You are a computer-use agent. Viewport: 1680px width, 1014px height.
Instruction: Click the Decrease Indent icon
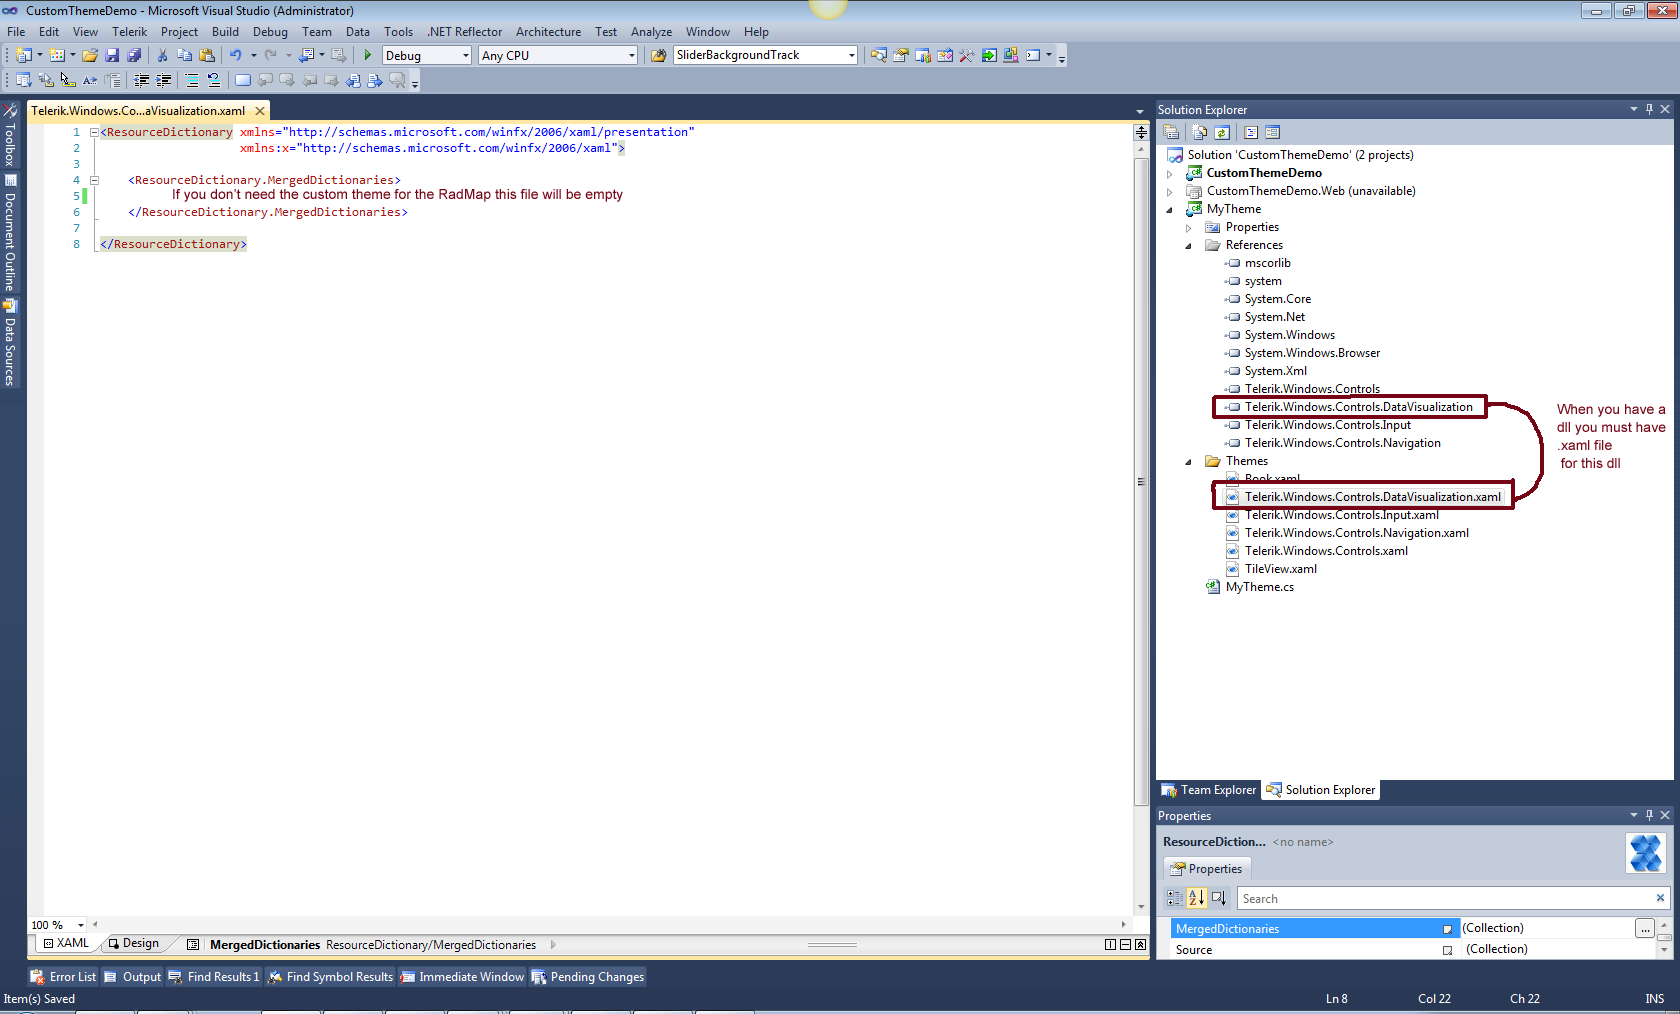[x=141, y=81]
